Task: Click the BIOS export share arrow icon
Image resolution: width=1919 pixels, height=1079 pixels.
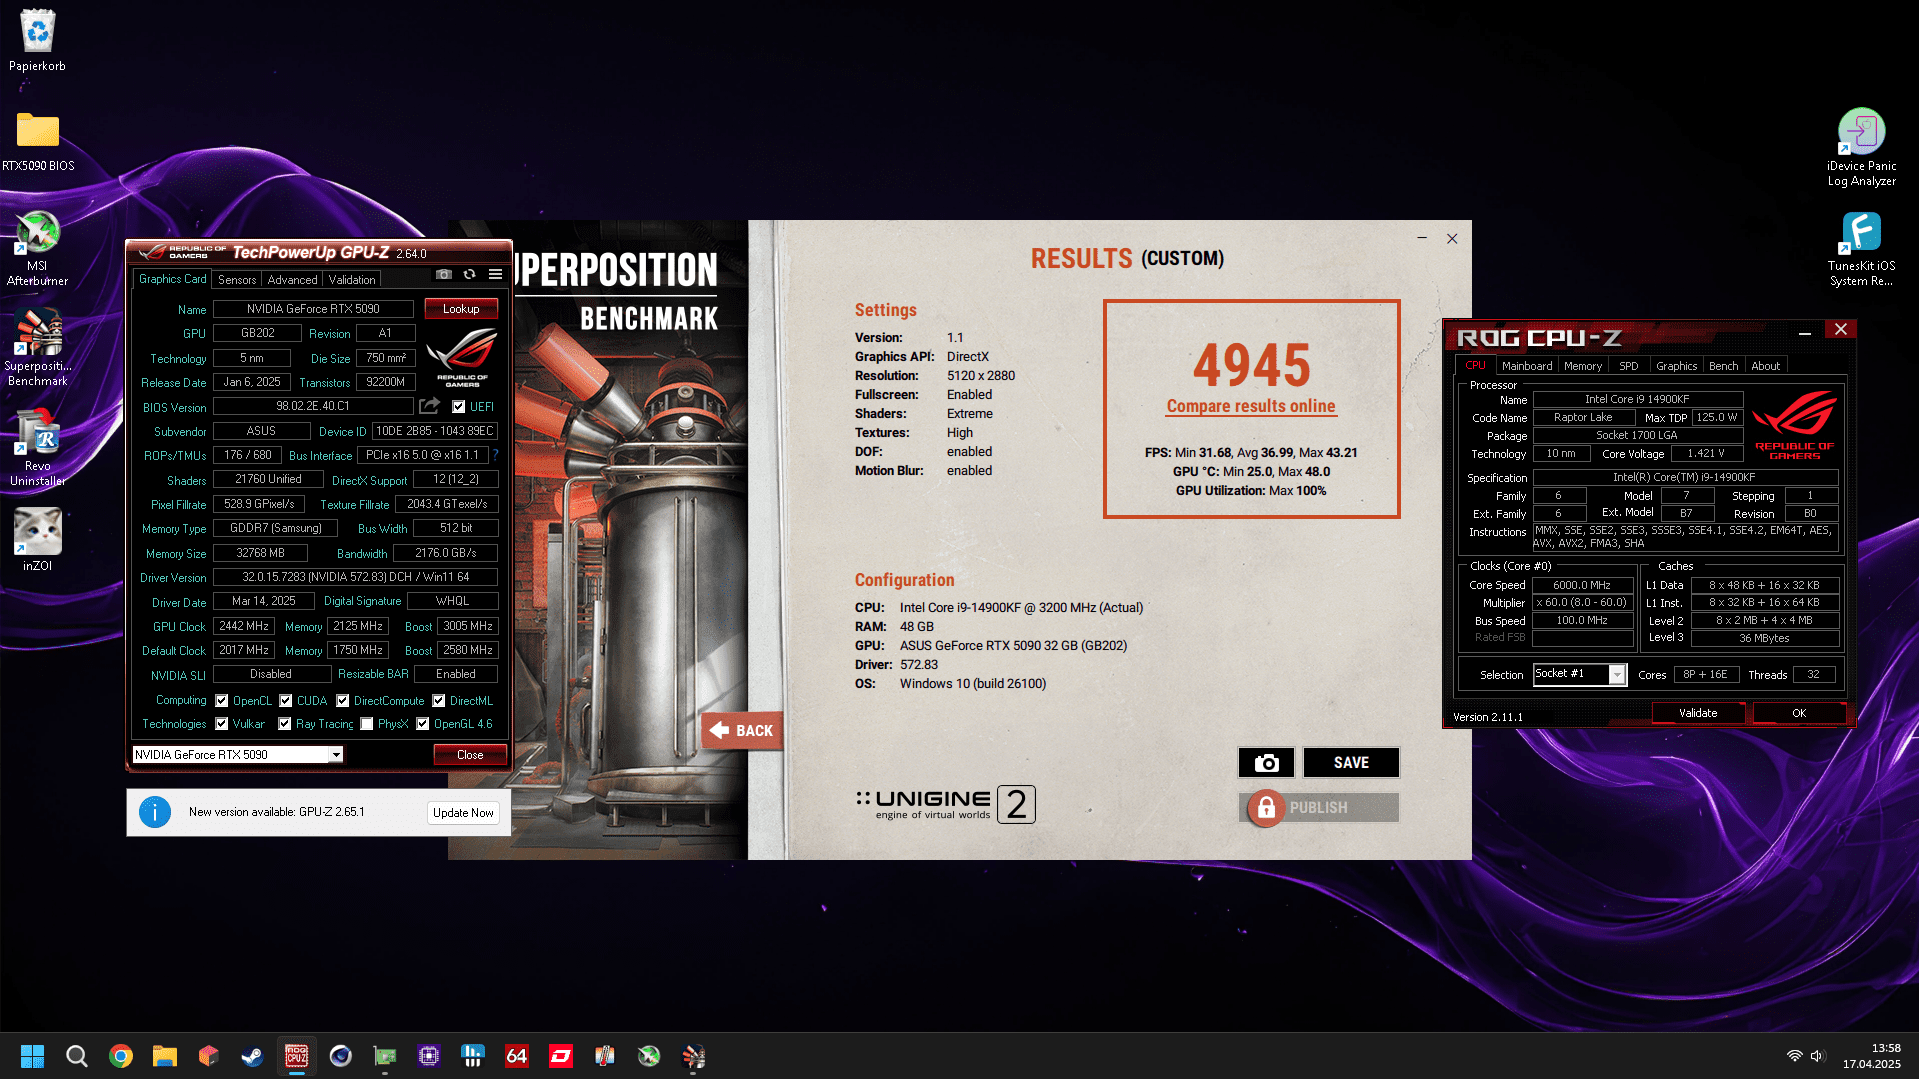Action: [429, 406]
